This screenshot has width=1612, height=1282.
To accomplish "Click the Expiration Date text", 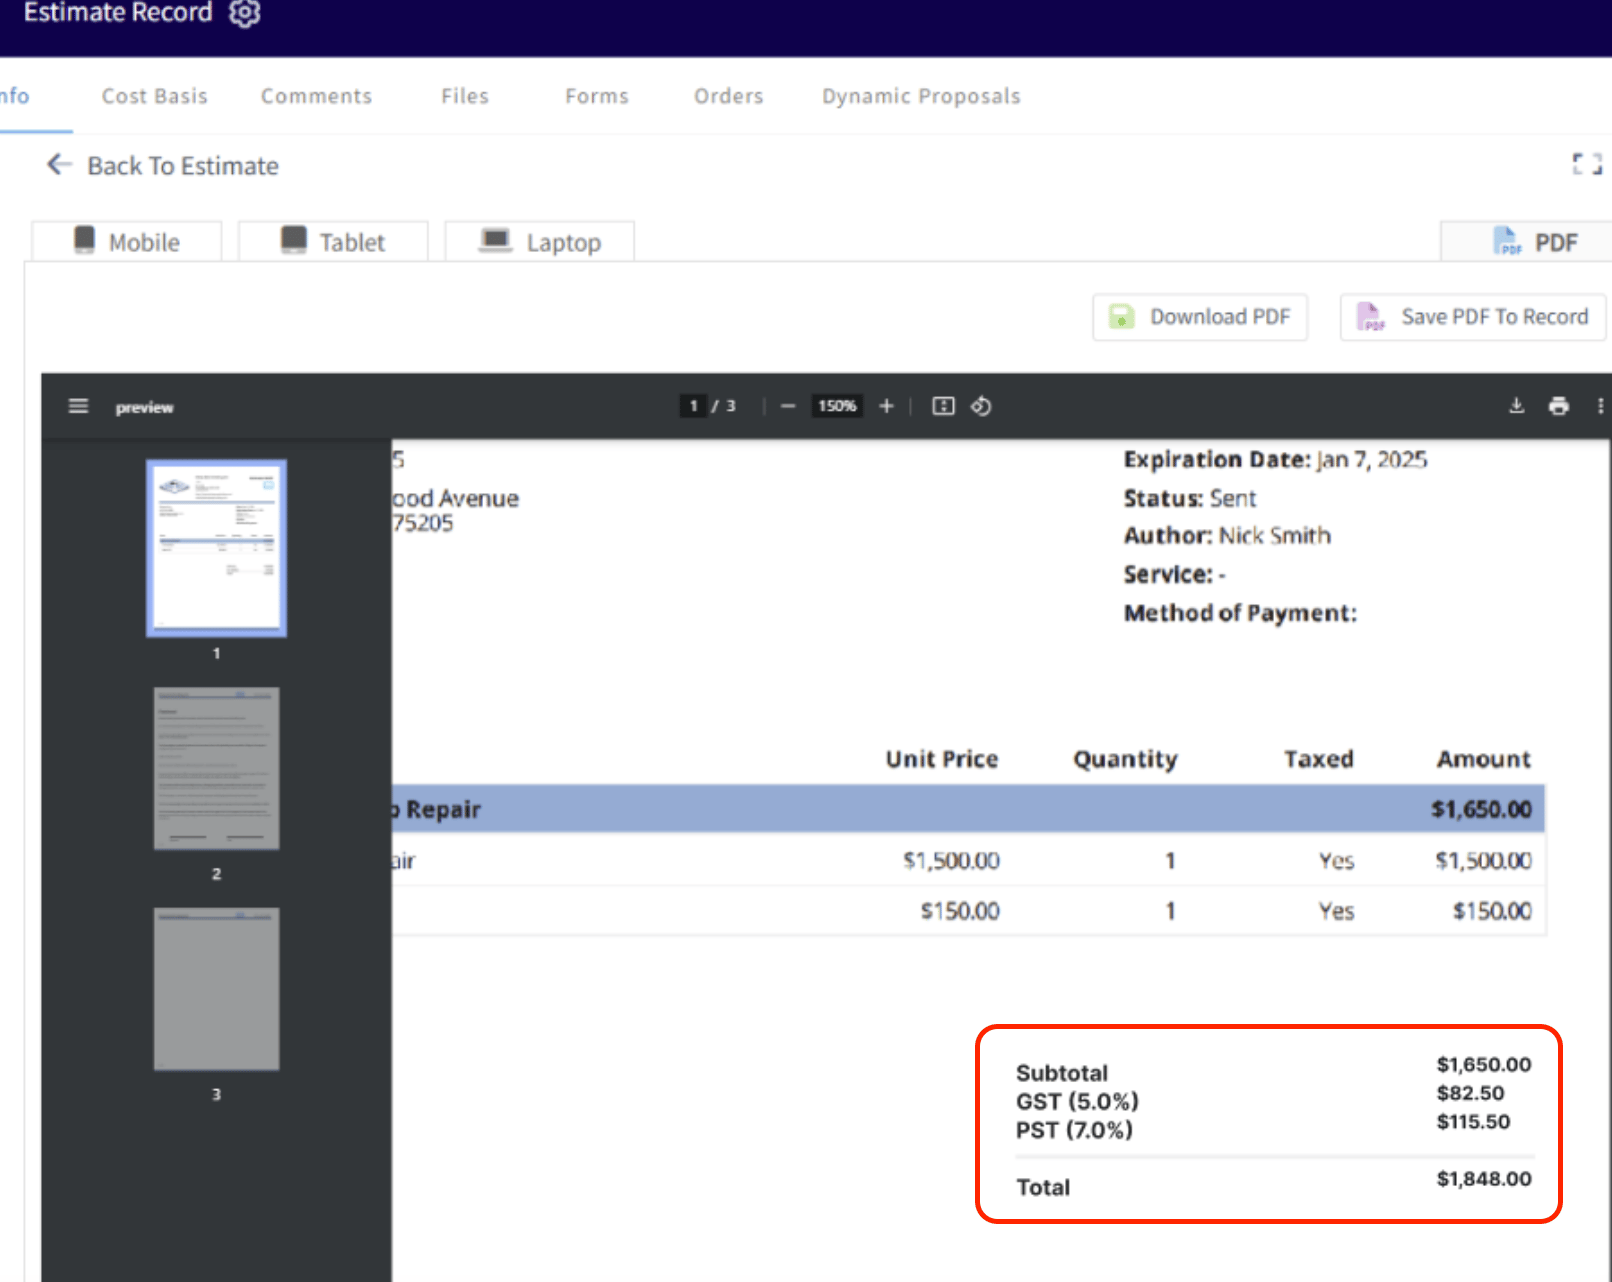I will click(1275, 460).
